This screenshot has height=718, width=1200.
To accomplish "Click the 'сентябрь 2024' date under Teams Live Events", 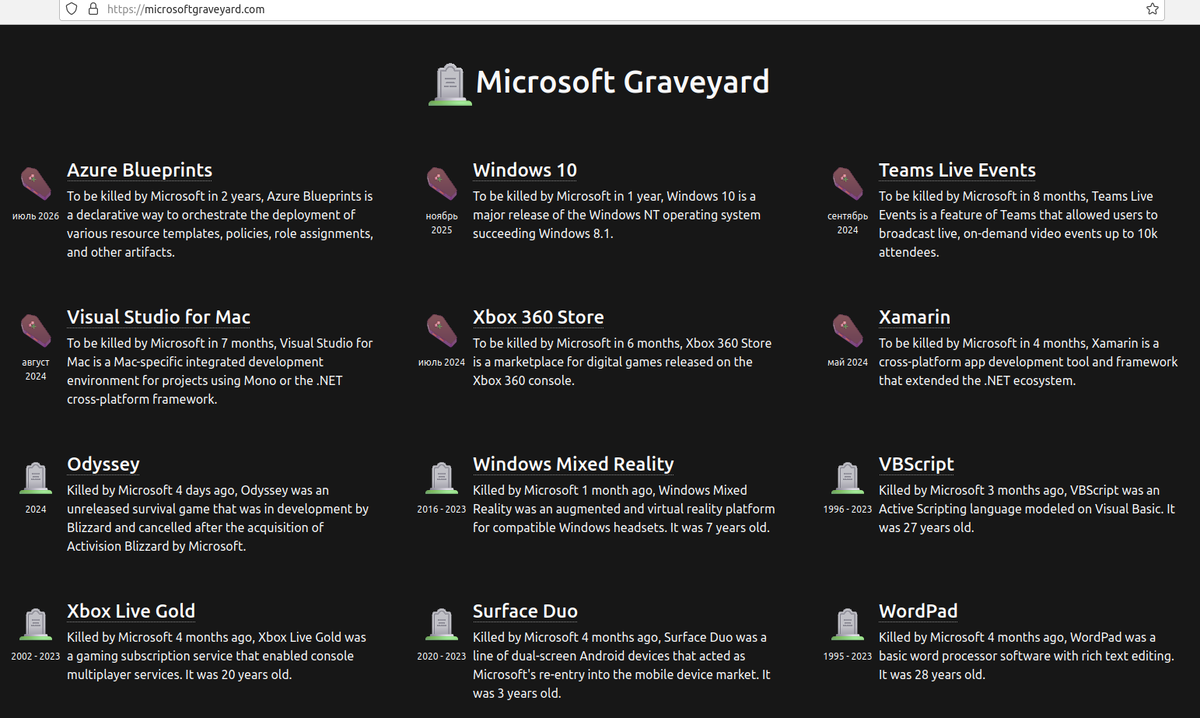I will (848, 223).
